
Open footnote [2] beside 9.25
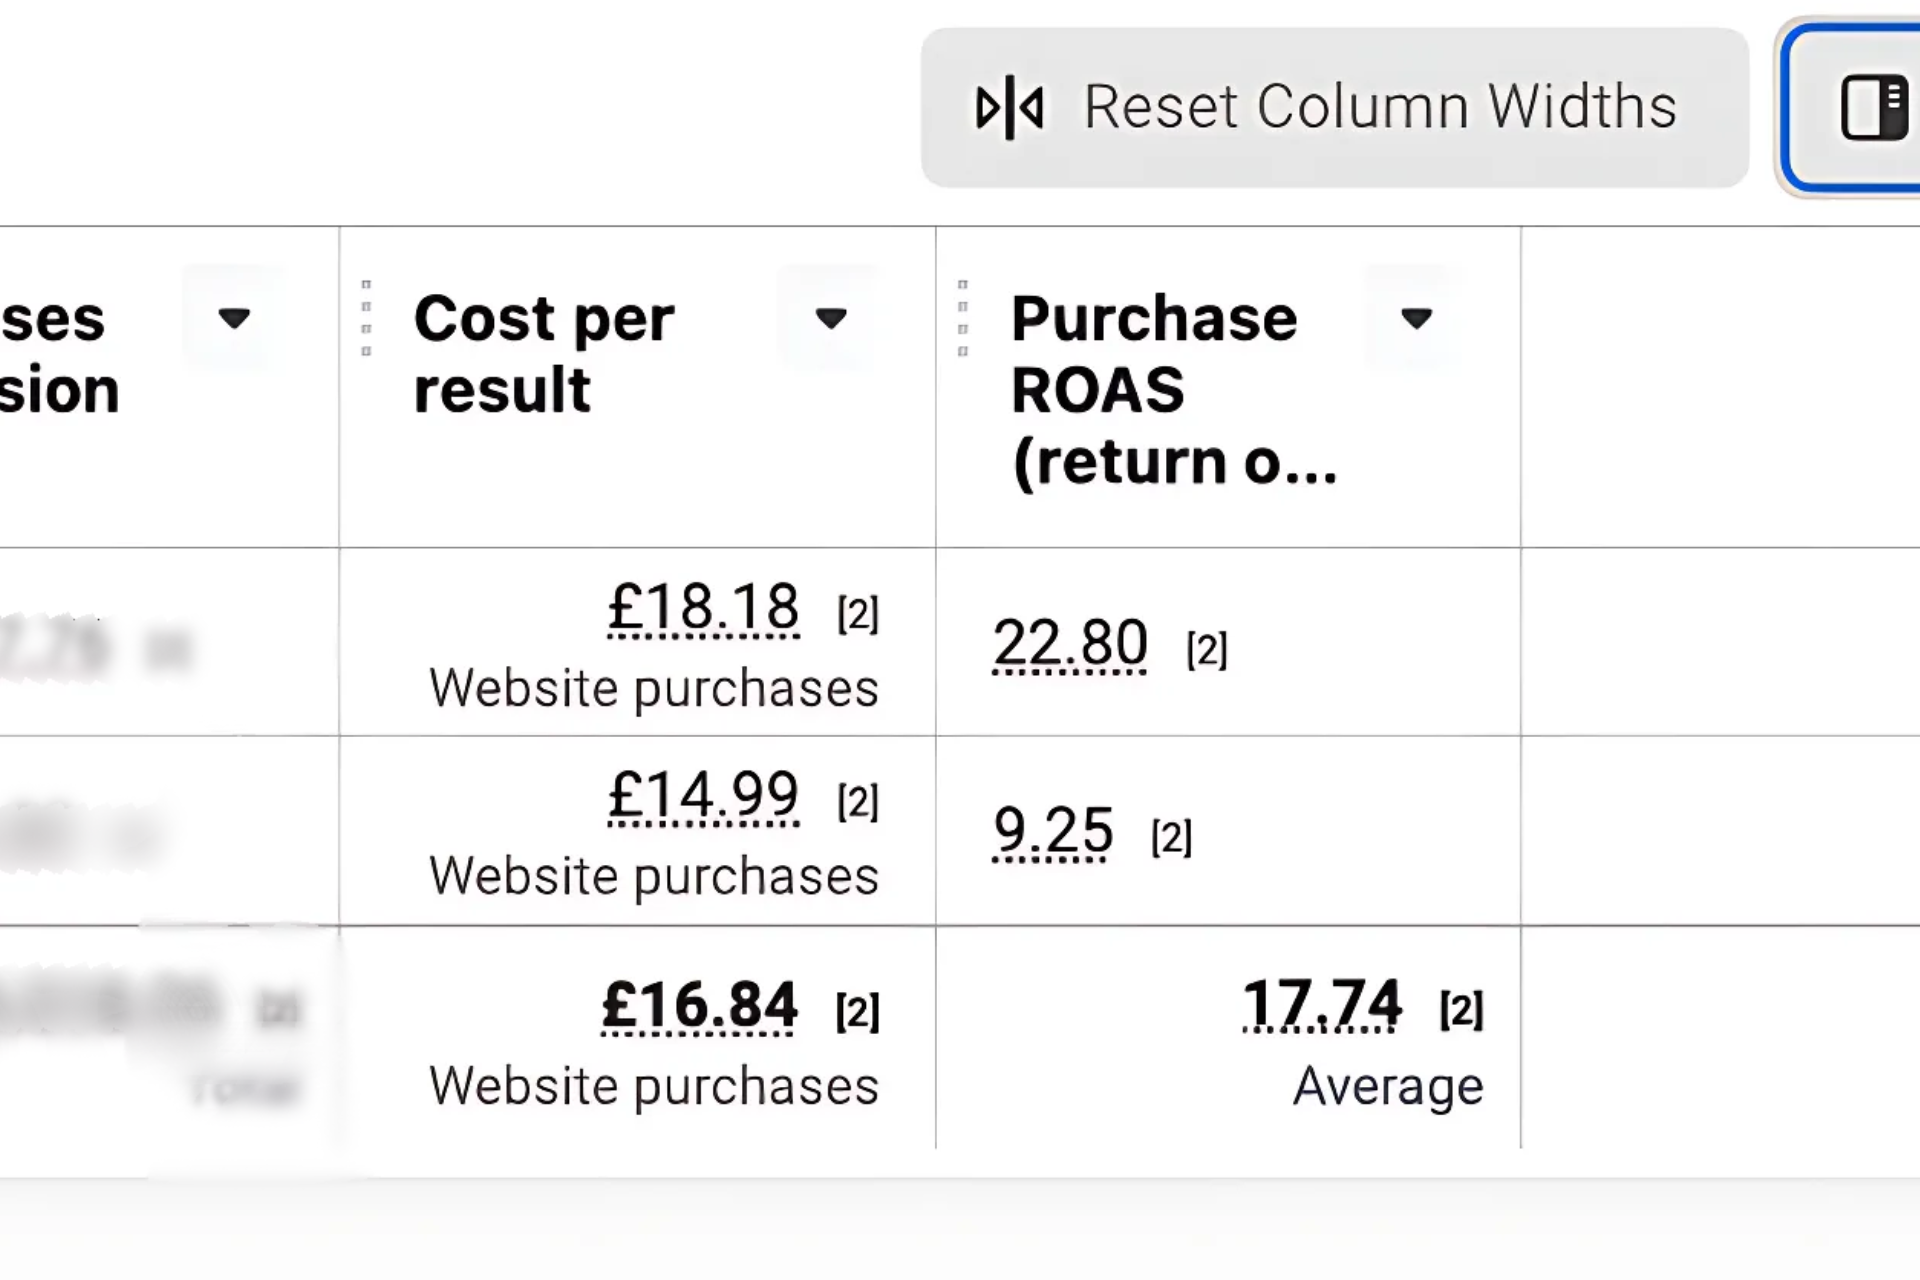[x=1171, y=837]
